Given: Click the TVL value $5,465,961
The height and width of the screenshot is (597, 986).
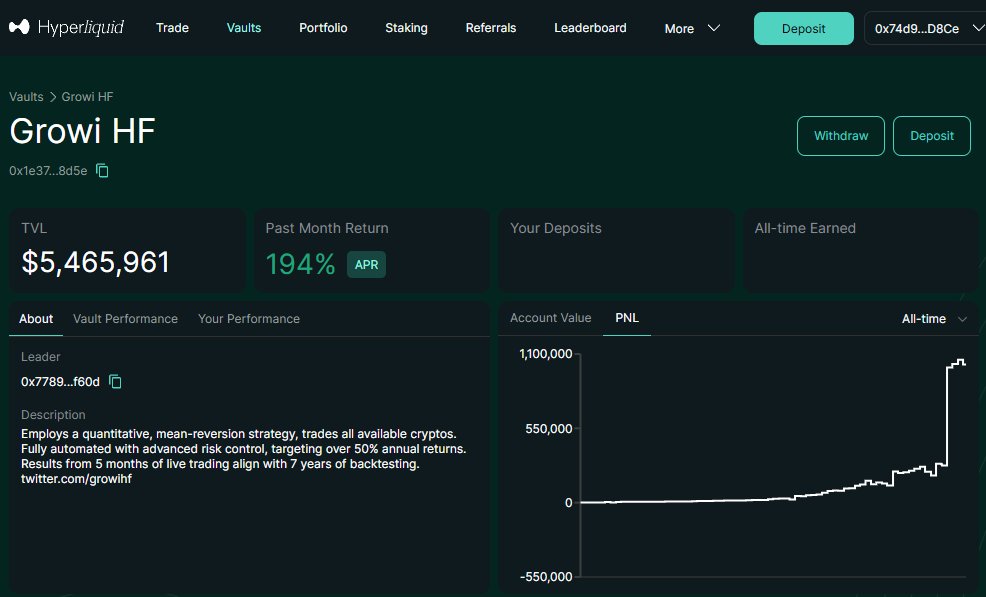Looking at the screenshot, I should point(96,262).
